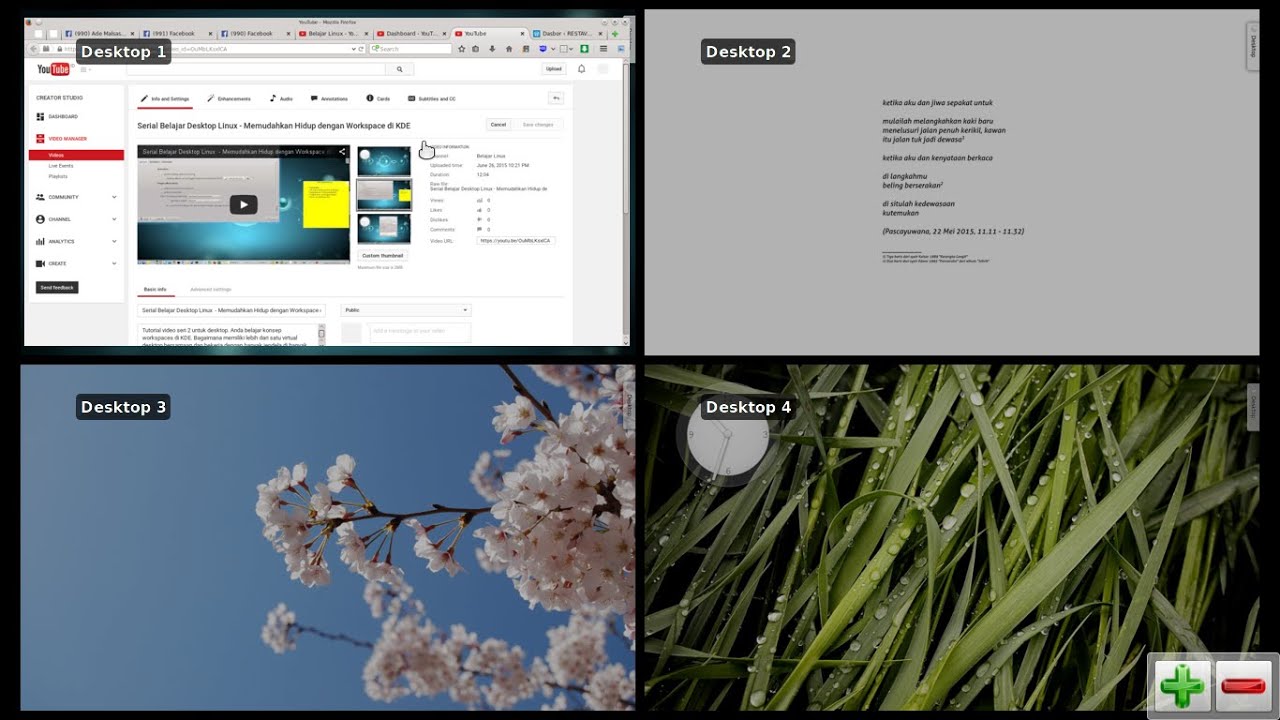This screenshot has height=720, width=1280.
Task: Open the Audio tab
Action: click(x=281, y=99)
